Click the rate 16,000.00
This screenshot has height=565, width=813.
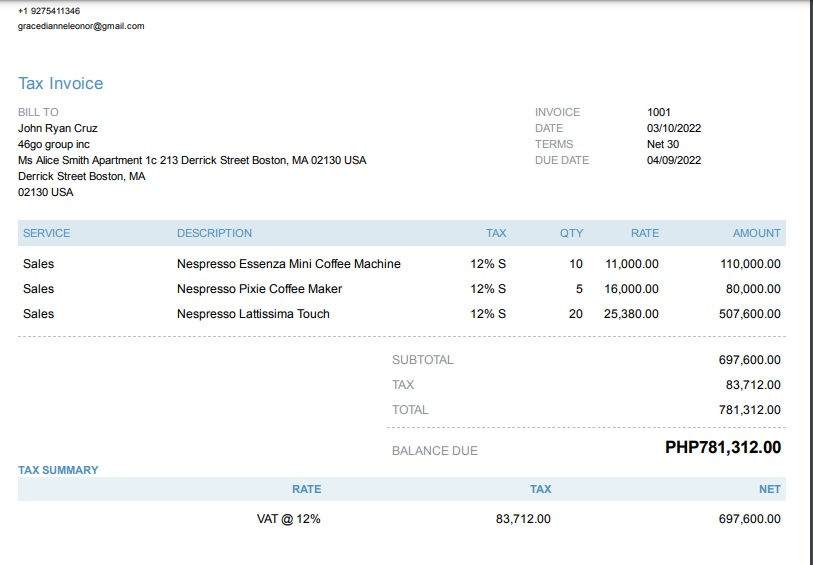(631, 289)
